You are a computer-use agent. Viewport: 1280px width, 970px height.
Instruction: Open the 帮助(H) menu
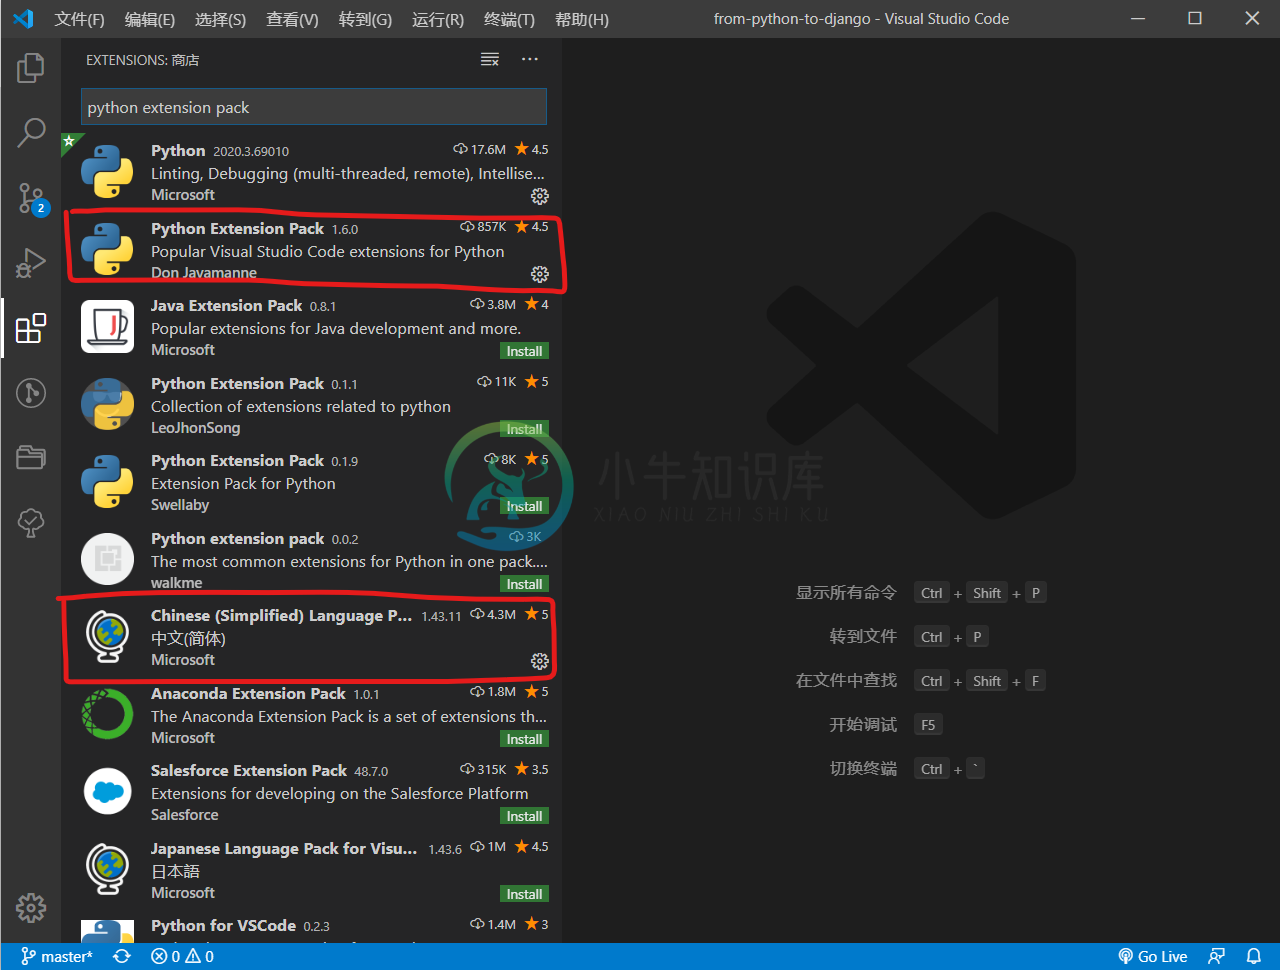click(581, 19)
